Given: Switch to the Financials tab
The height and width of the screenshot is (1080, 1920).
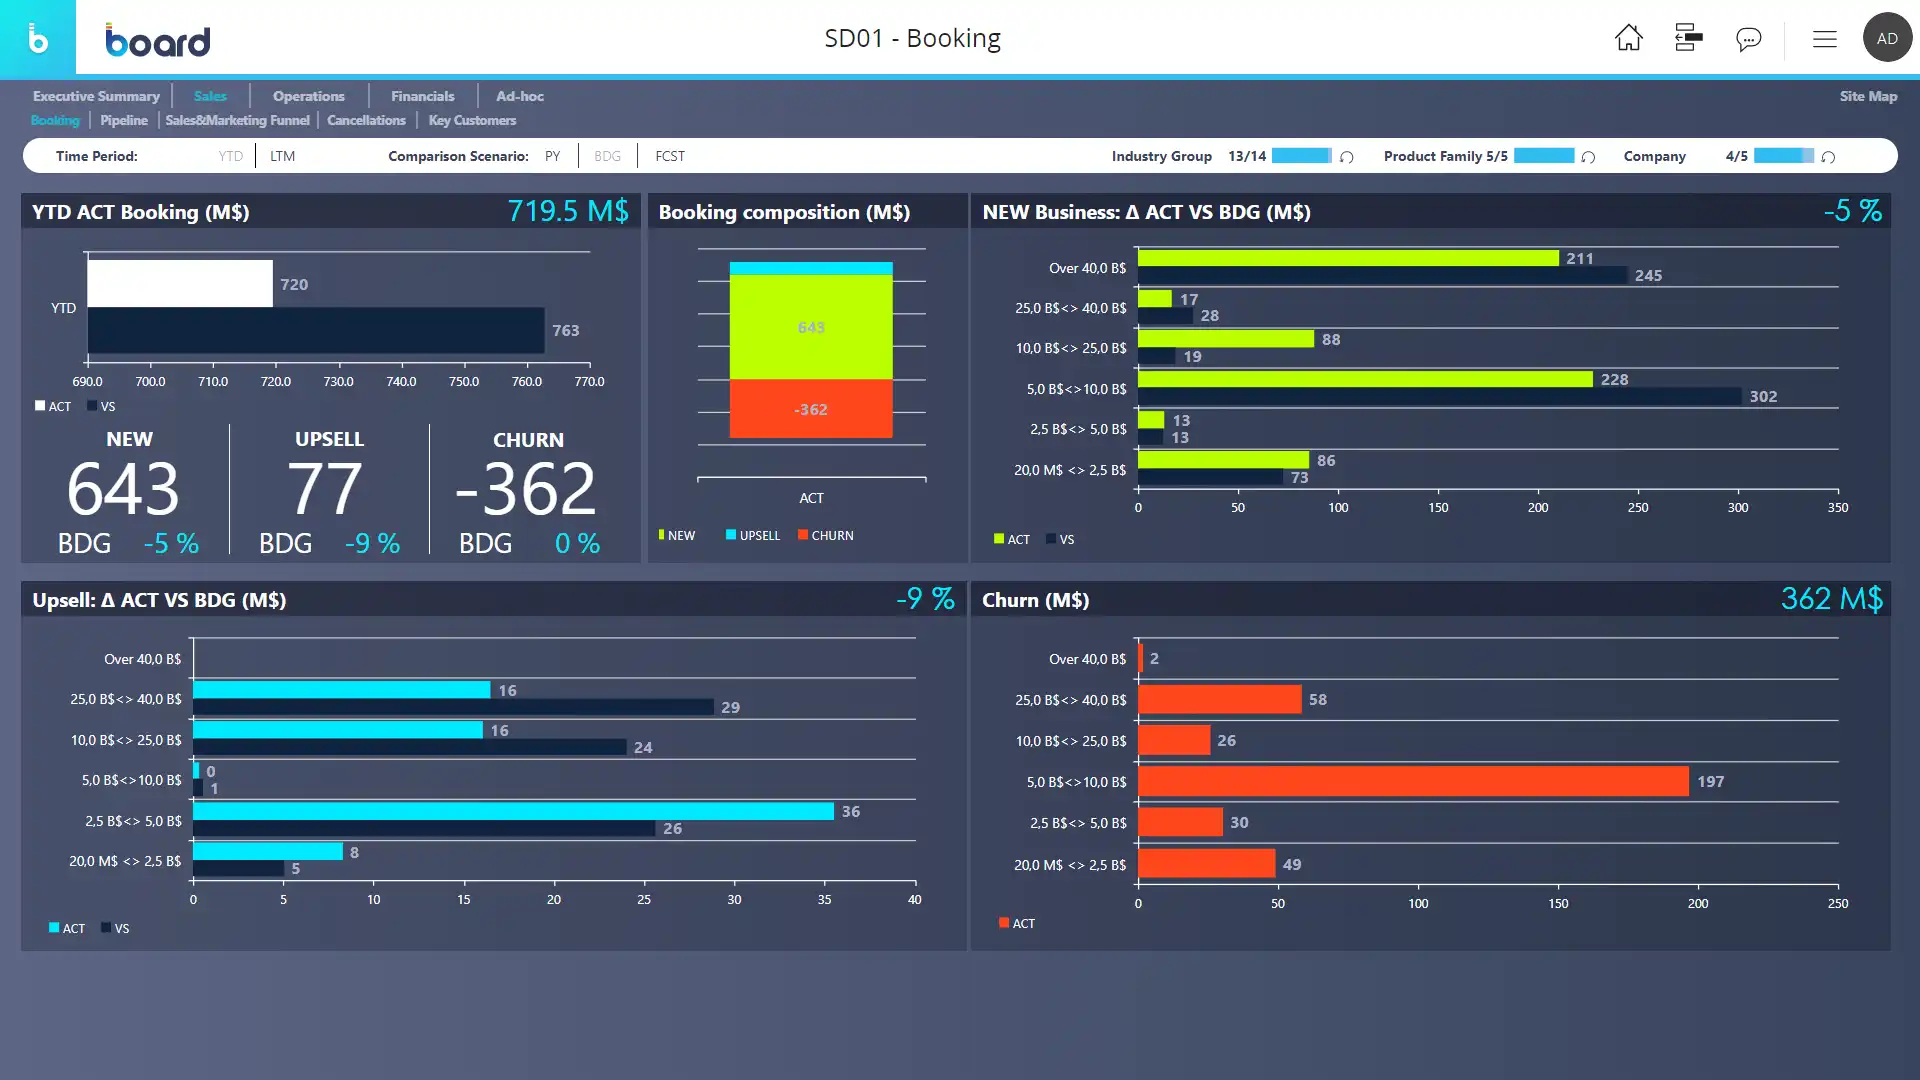Looking at the screenshot, I should coord(422,96).
